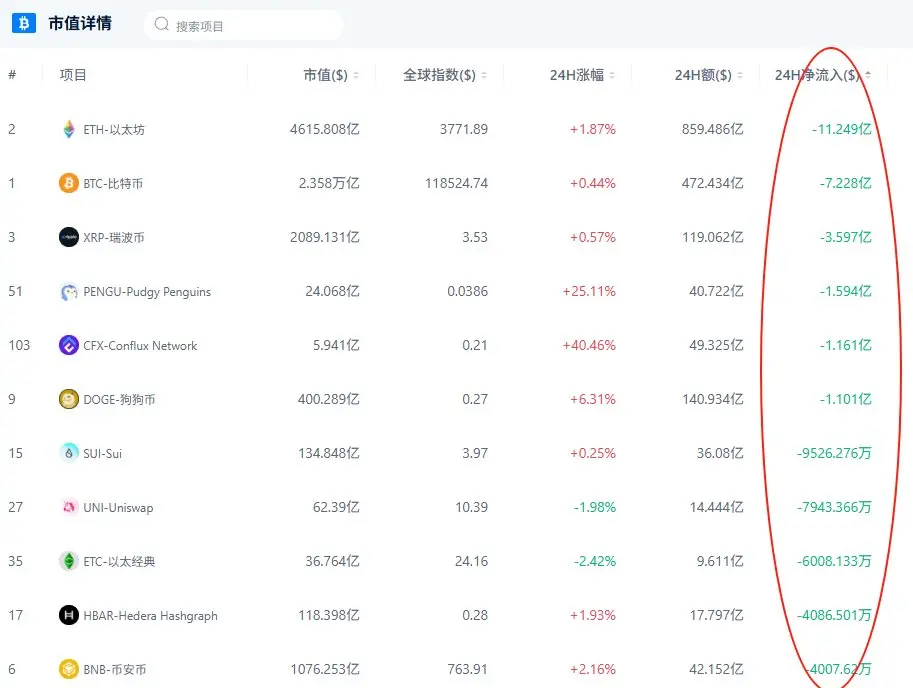Sort by 24H净流入($) sort arrows
Screen dimensions: 913x688
point(868,75)
